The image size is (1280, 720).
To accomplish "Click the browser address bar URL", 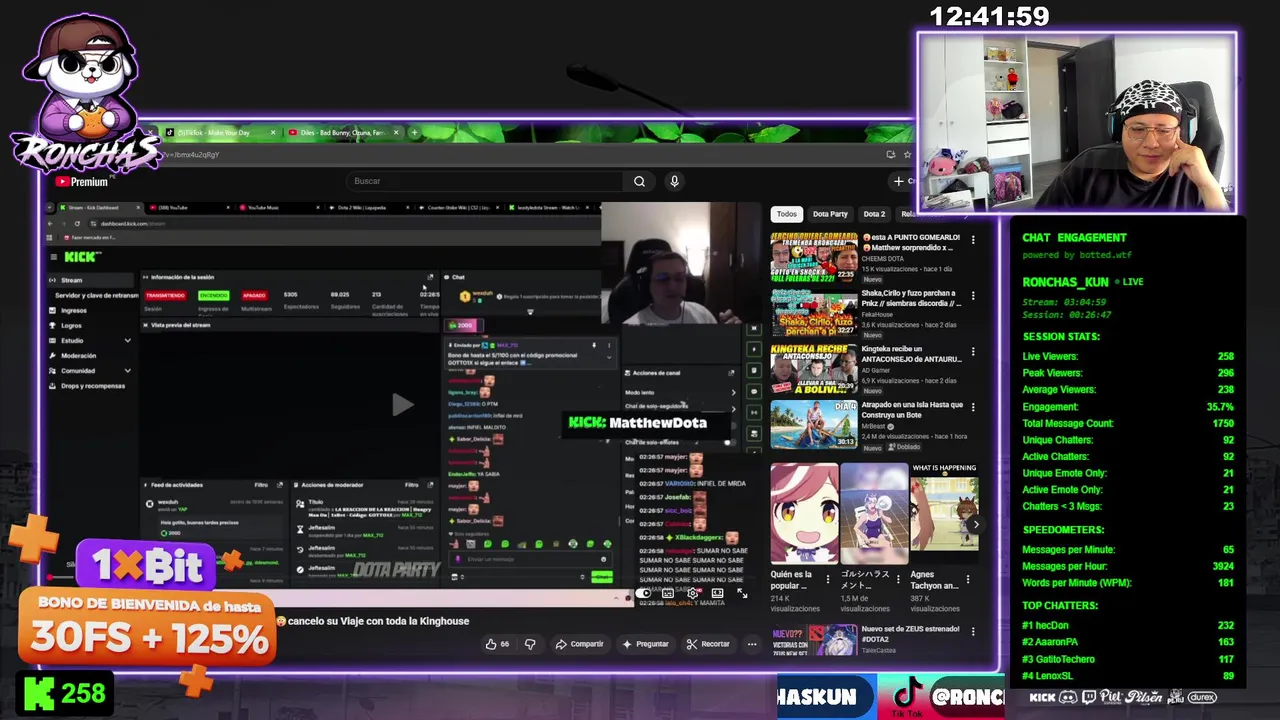I will click(190, 155).
